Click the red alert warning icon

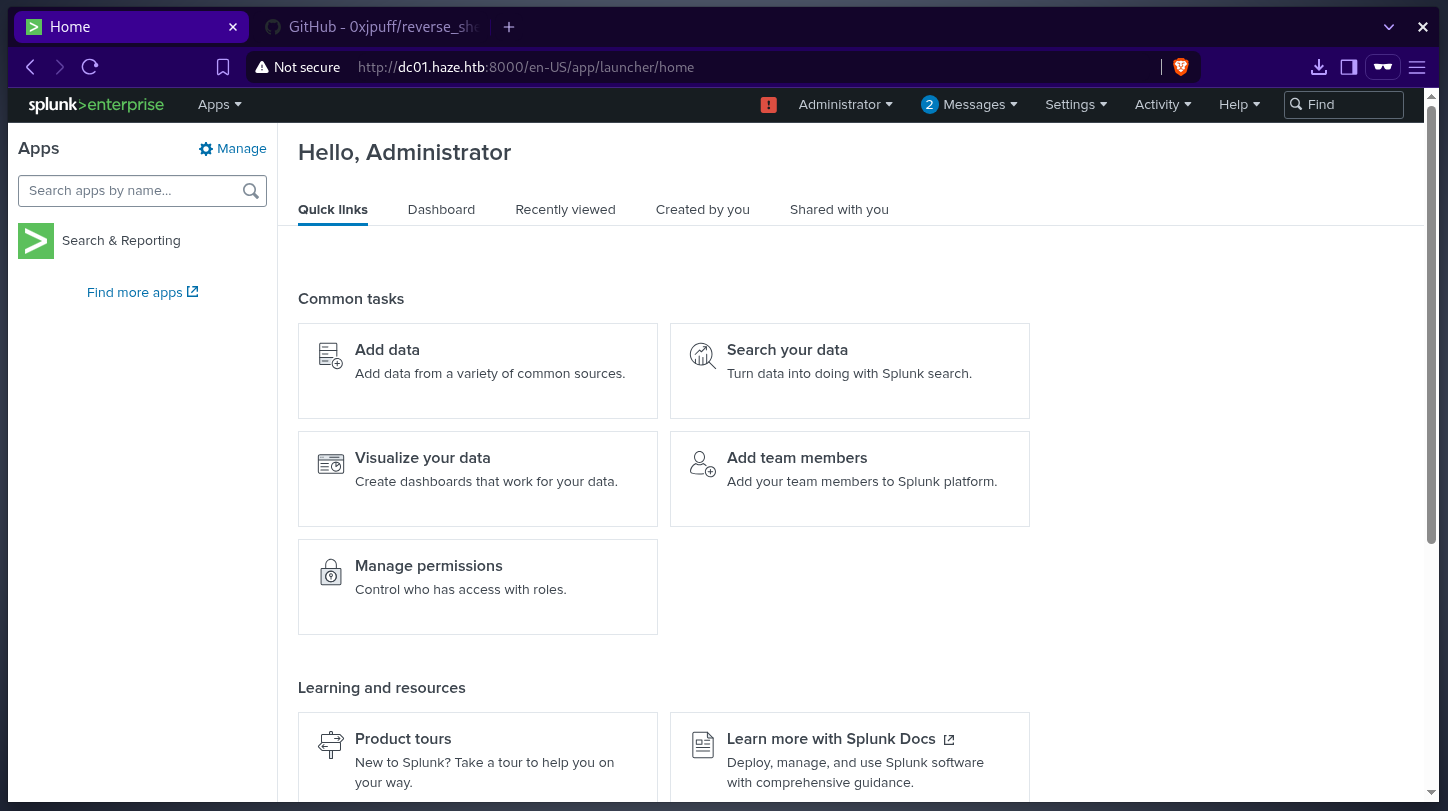(x=768, y=105)
